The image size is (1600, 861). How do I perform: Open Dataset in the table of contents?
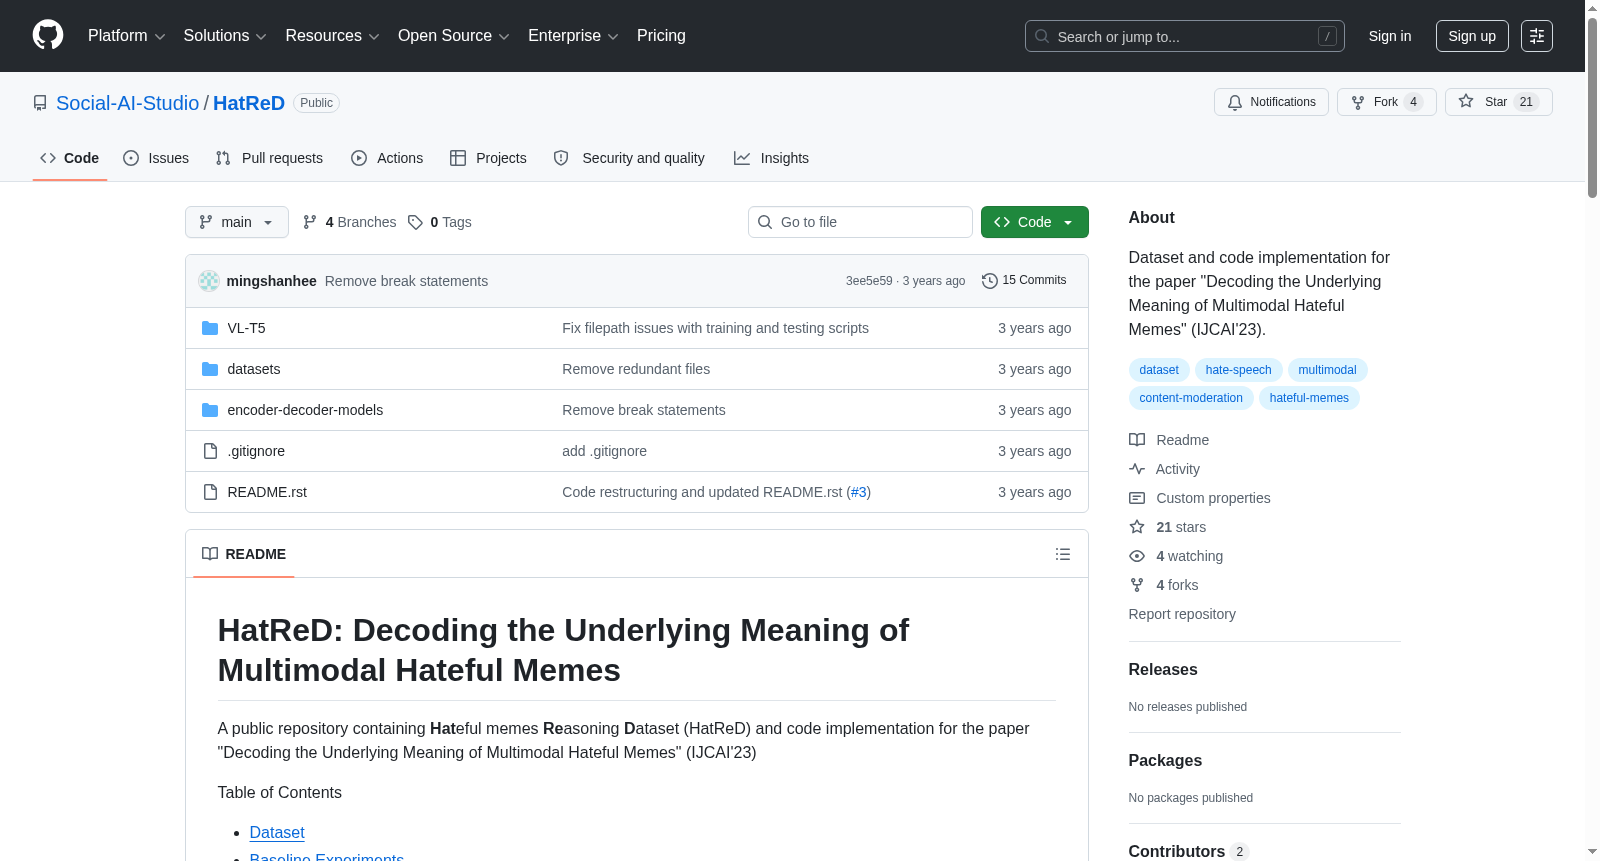[x=277, y=832]
